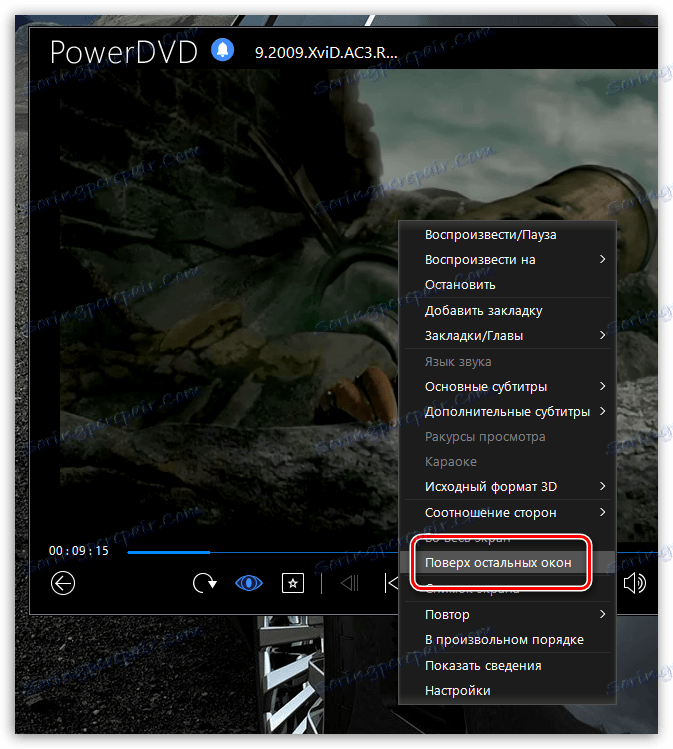Expand arrow next to Основные субтитры

[x=602, y=386]
